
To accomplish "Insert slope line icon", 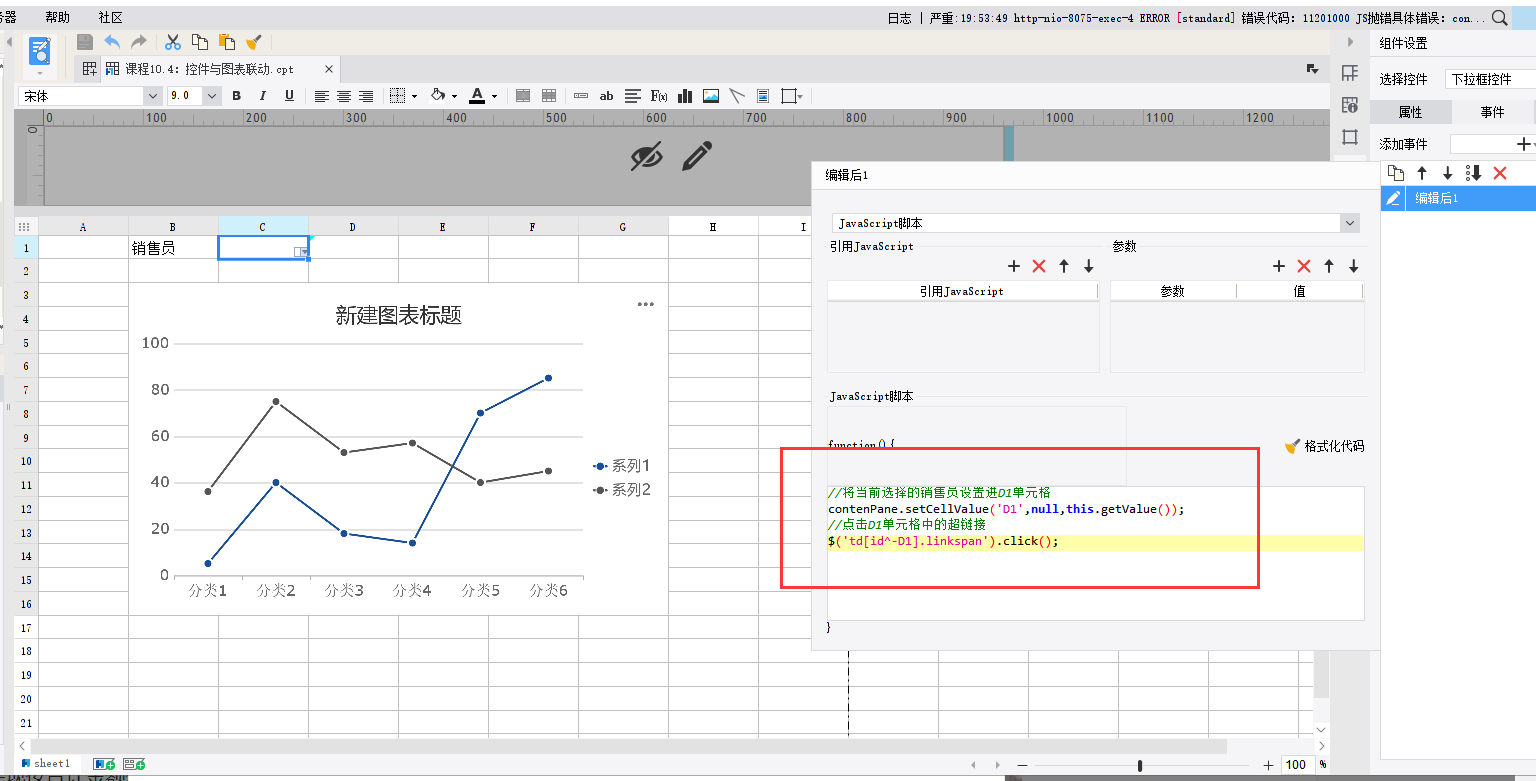I will tap(737, 96).
